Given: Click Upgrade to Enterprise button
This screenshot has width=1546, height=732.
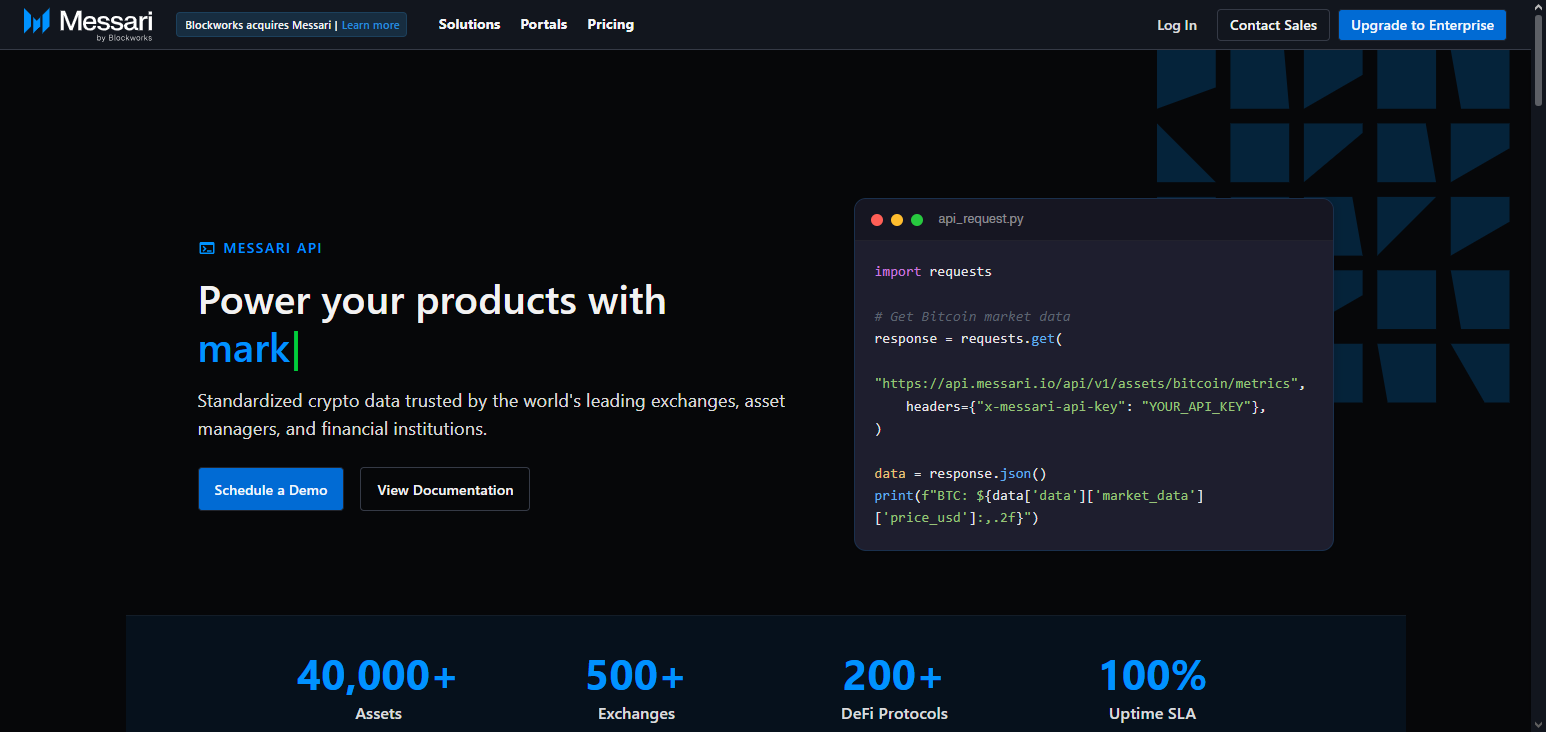Looking at the screenshot, I should (1422, 25).
